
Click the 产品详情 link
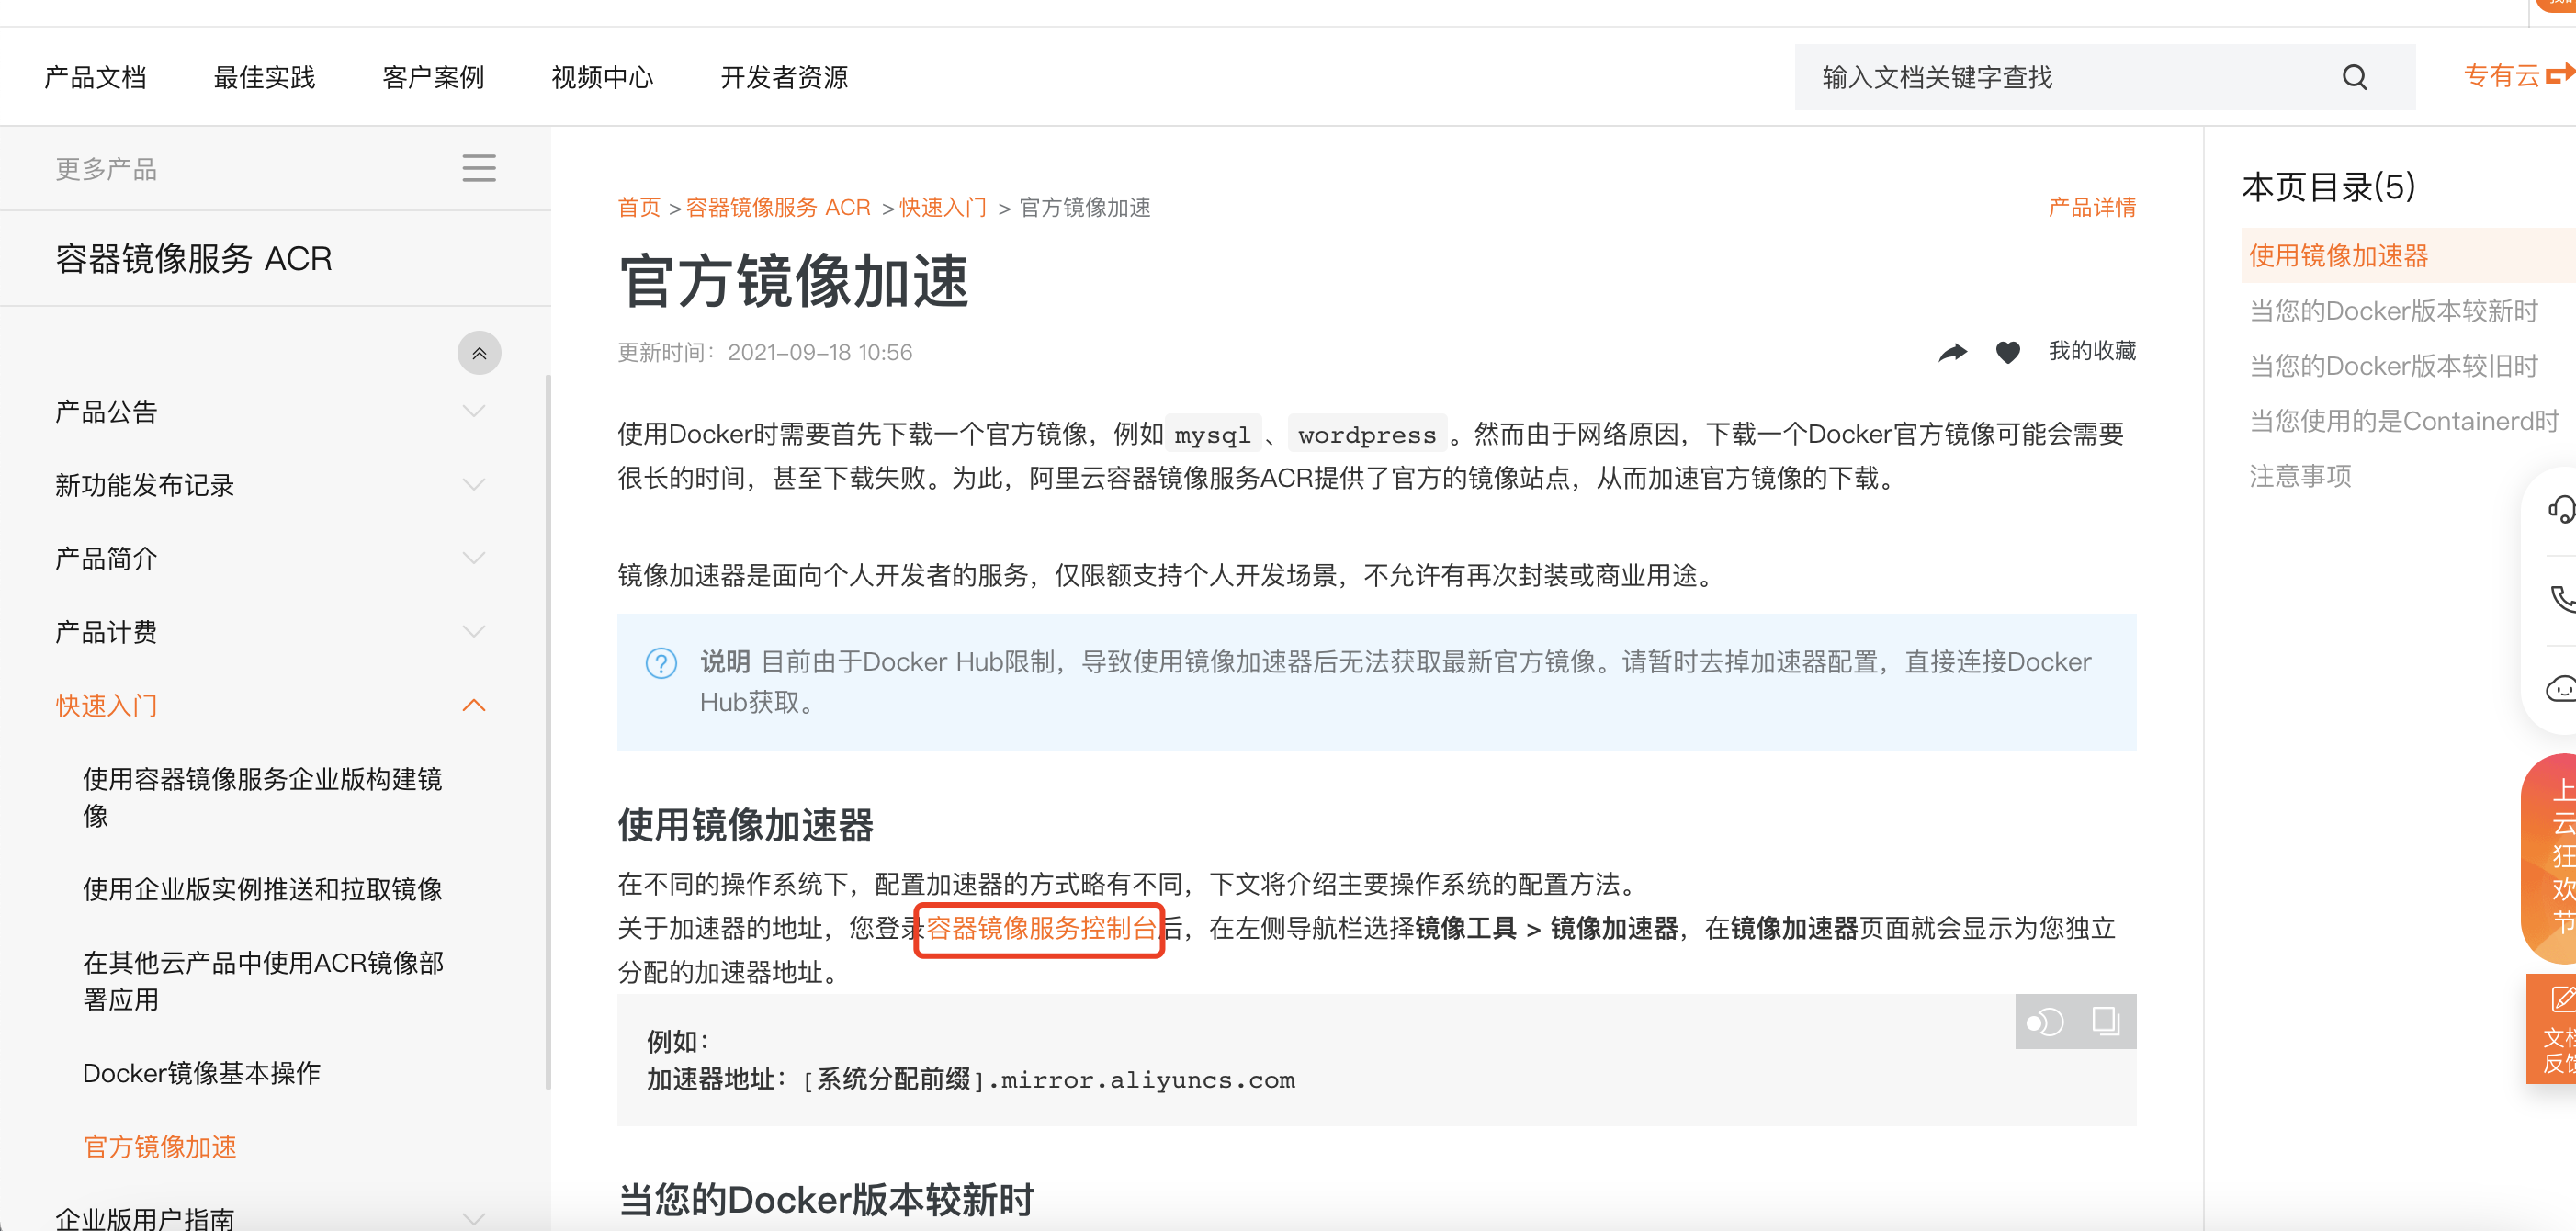(x=2091, y=207)
